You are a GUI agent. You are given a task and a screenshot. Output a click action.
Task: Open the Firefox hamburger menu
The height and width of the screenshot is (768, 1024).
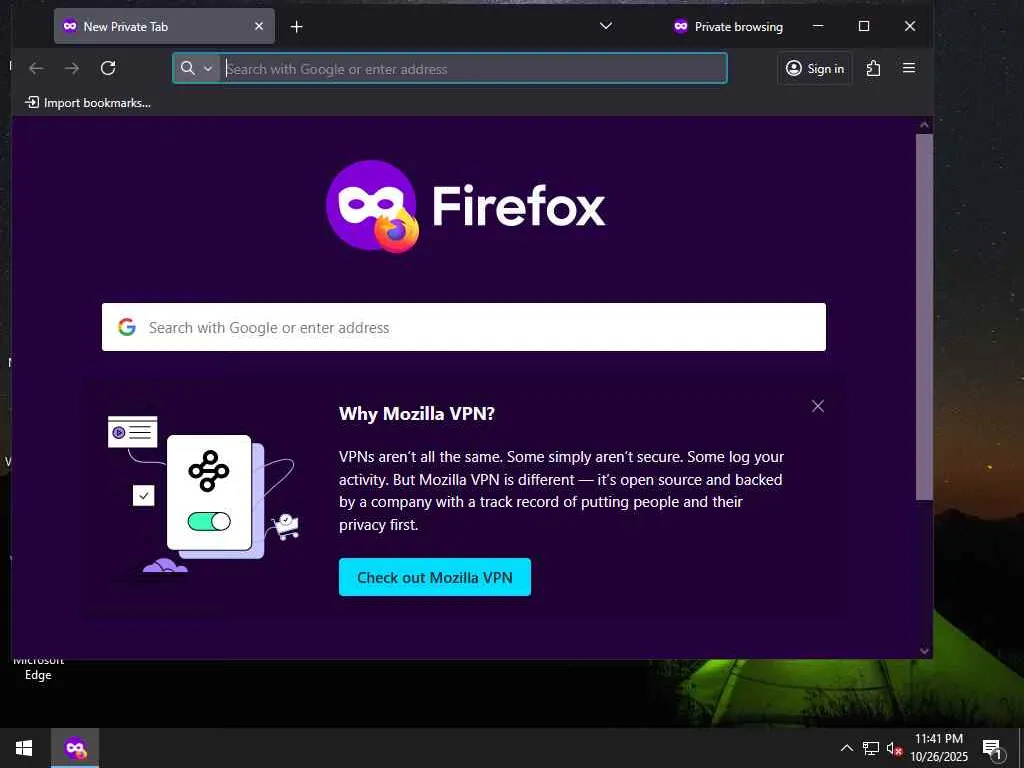pyautogui.click(x=908, y=68)
